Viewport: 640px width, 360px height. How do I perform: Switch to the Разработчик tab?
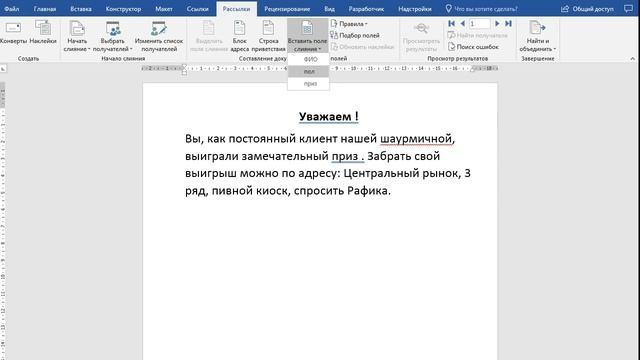tap(366, 9)
